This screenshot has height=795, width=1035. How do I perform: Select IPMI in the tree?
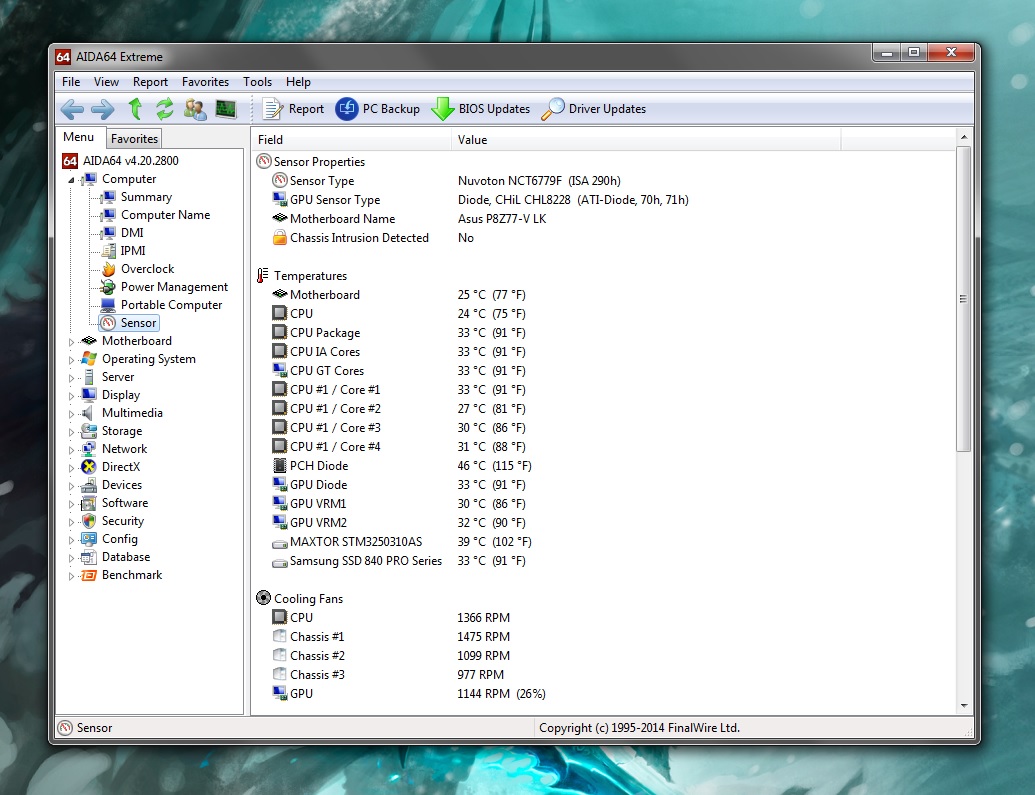tap(133, 251)
